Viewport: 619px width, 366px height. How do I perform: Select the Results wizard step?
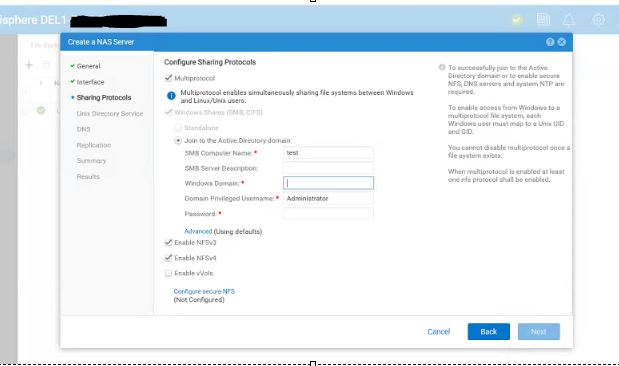coord(88,176)
